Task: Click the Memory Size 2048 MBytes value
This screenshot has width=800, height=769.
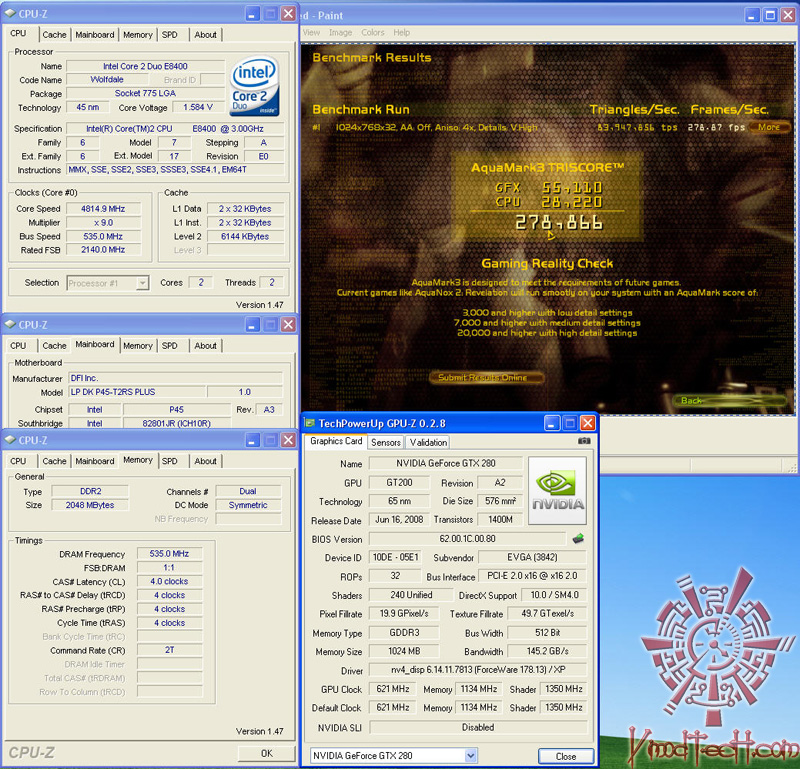Action: (90, 505)
